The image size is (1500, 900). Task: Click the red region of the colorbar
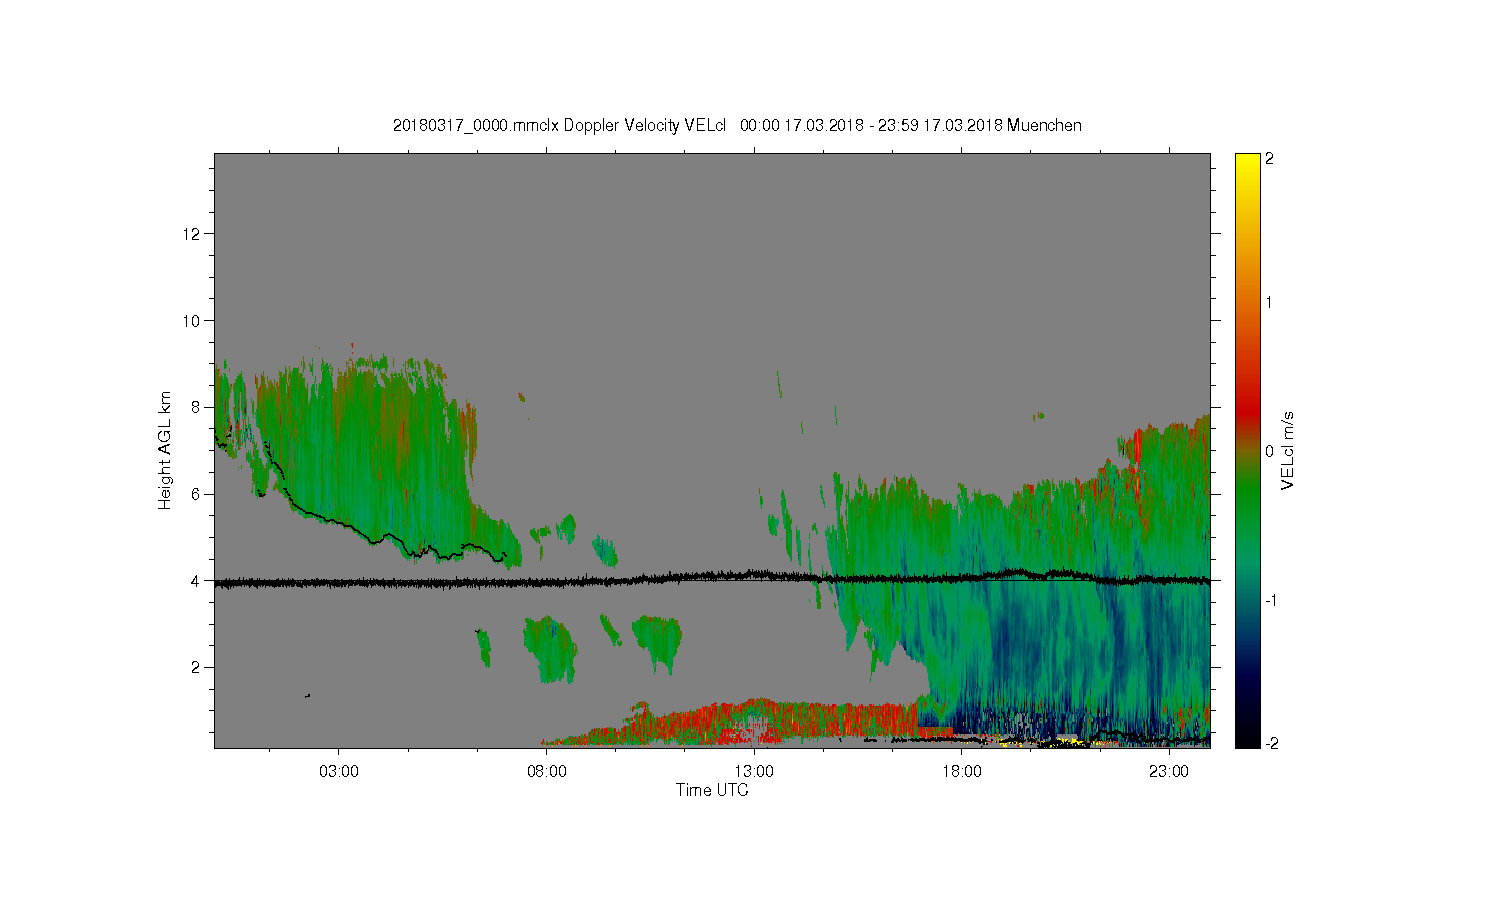[1247, 405]
